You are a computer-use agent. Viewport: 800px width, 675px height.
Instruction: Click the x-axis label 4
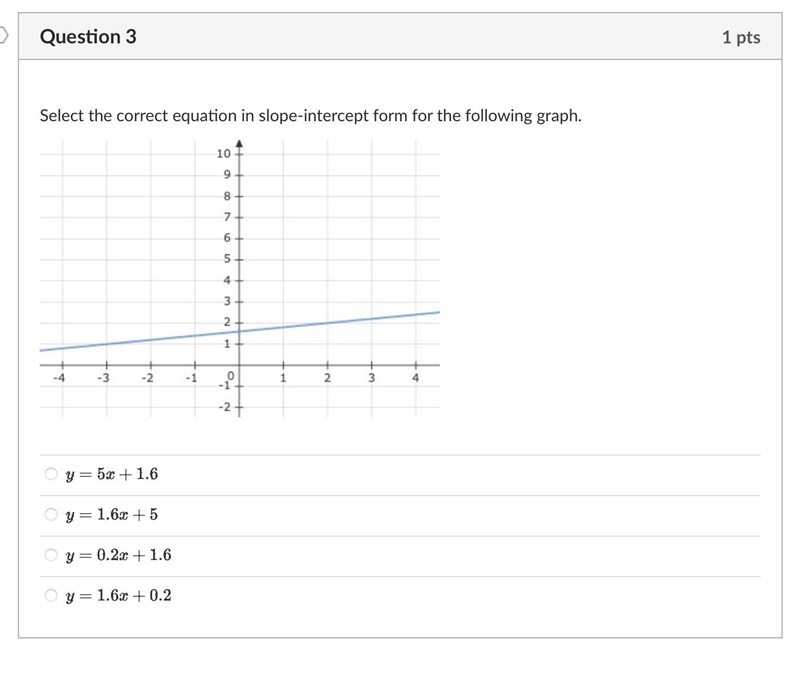(415, 378)
